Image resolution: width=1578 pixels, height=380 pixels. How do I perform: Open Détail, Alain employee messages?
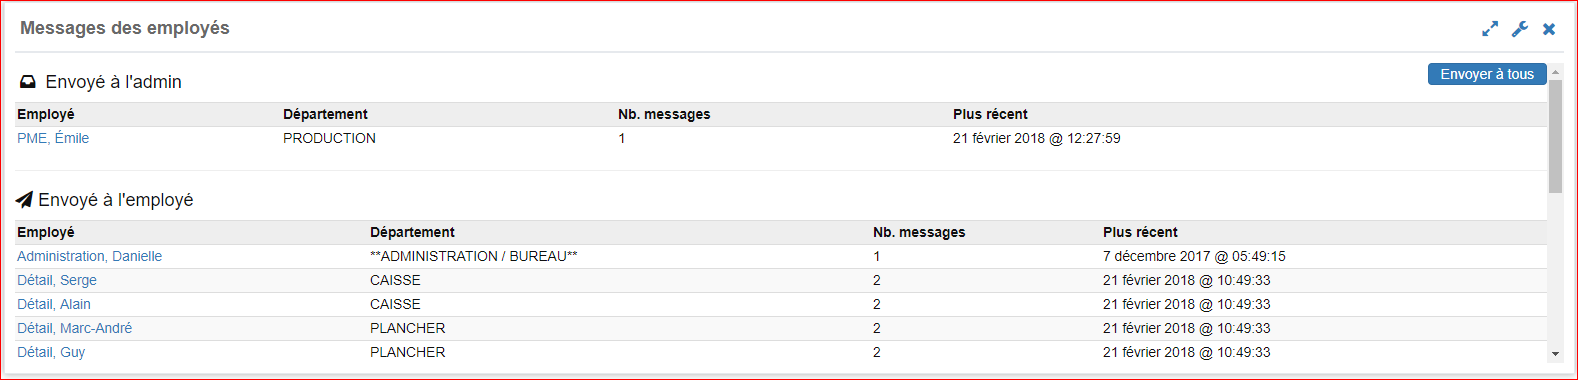[x=54, y=304]
